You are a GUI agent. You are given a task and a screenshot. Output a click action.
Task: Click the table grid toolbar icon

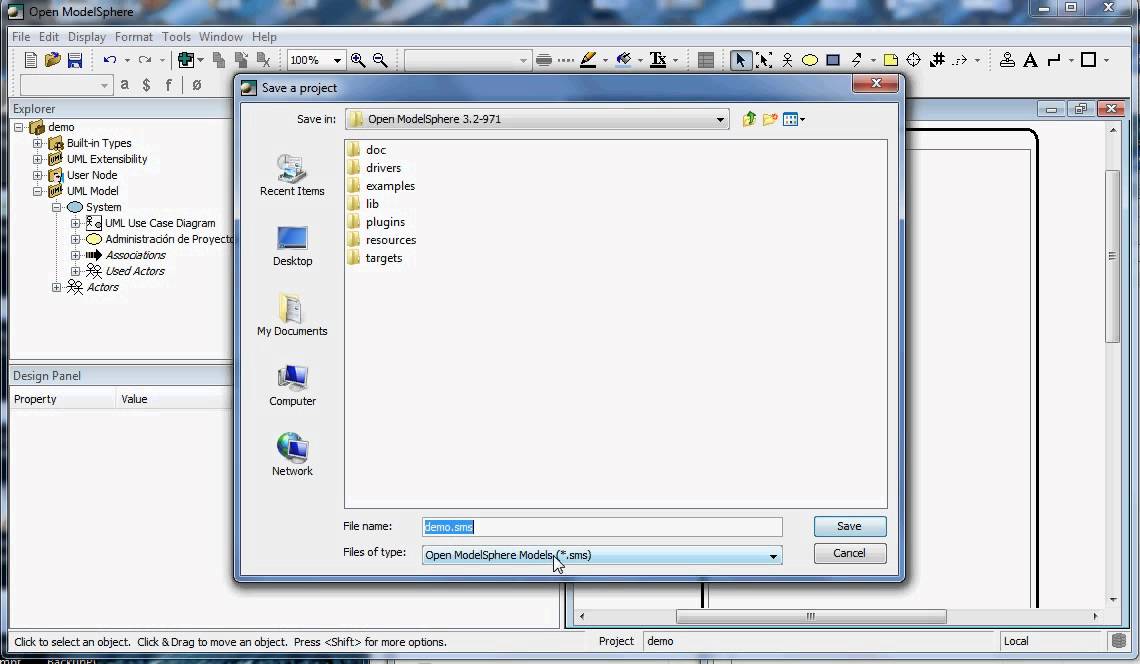click(705, 60)
